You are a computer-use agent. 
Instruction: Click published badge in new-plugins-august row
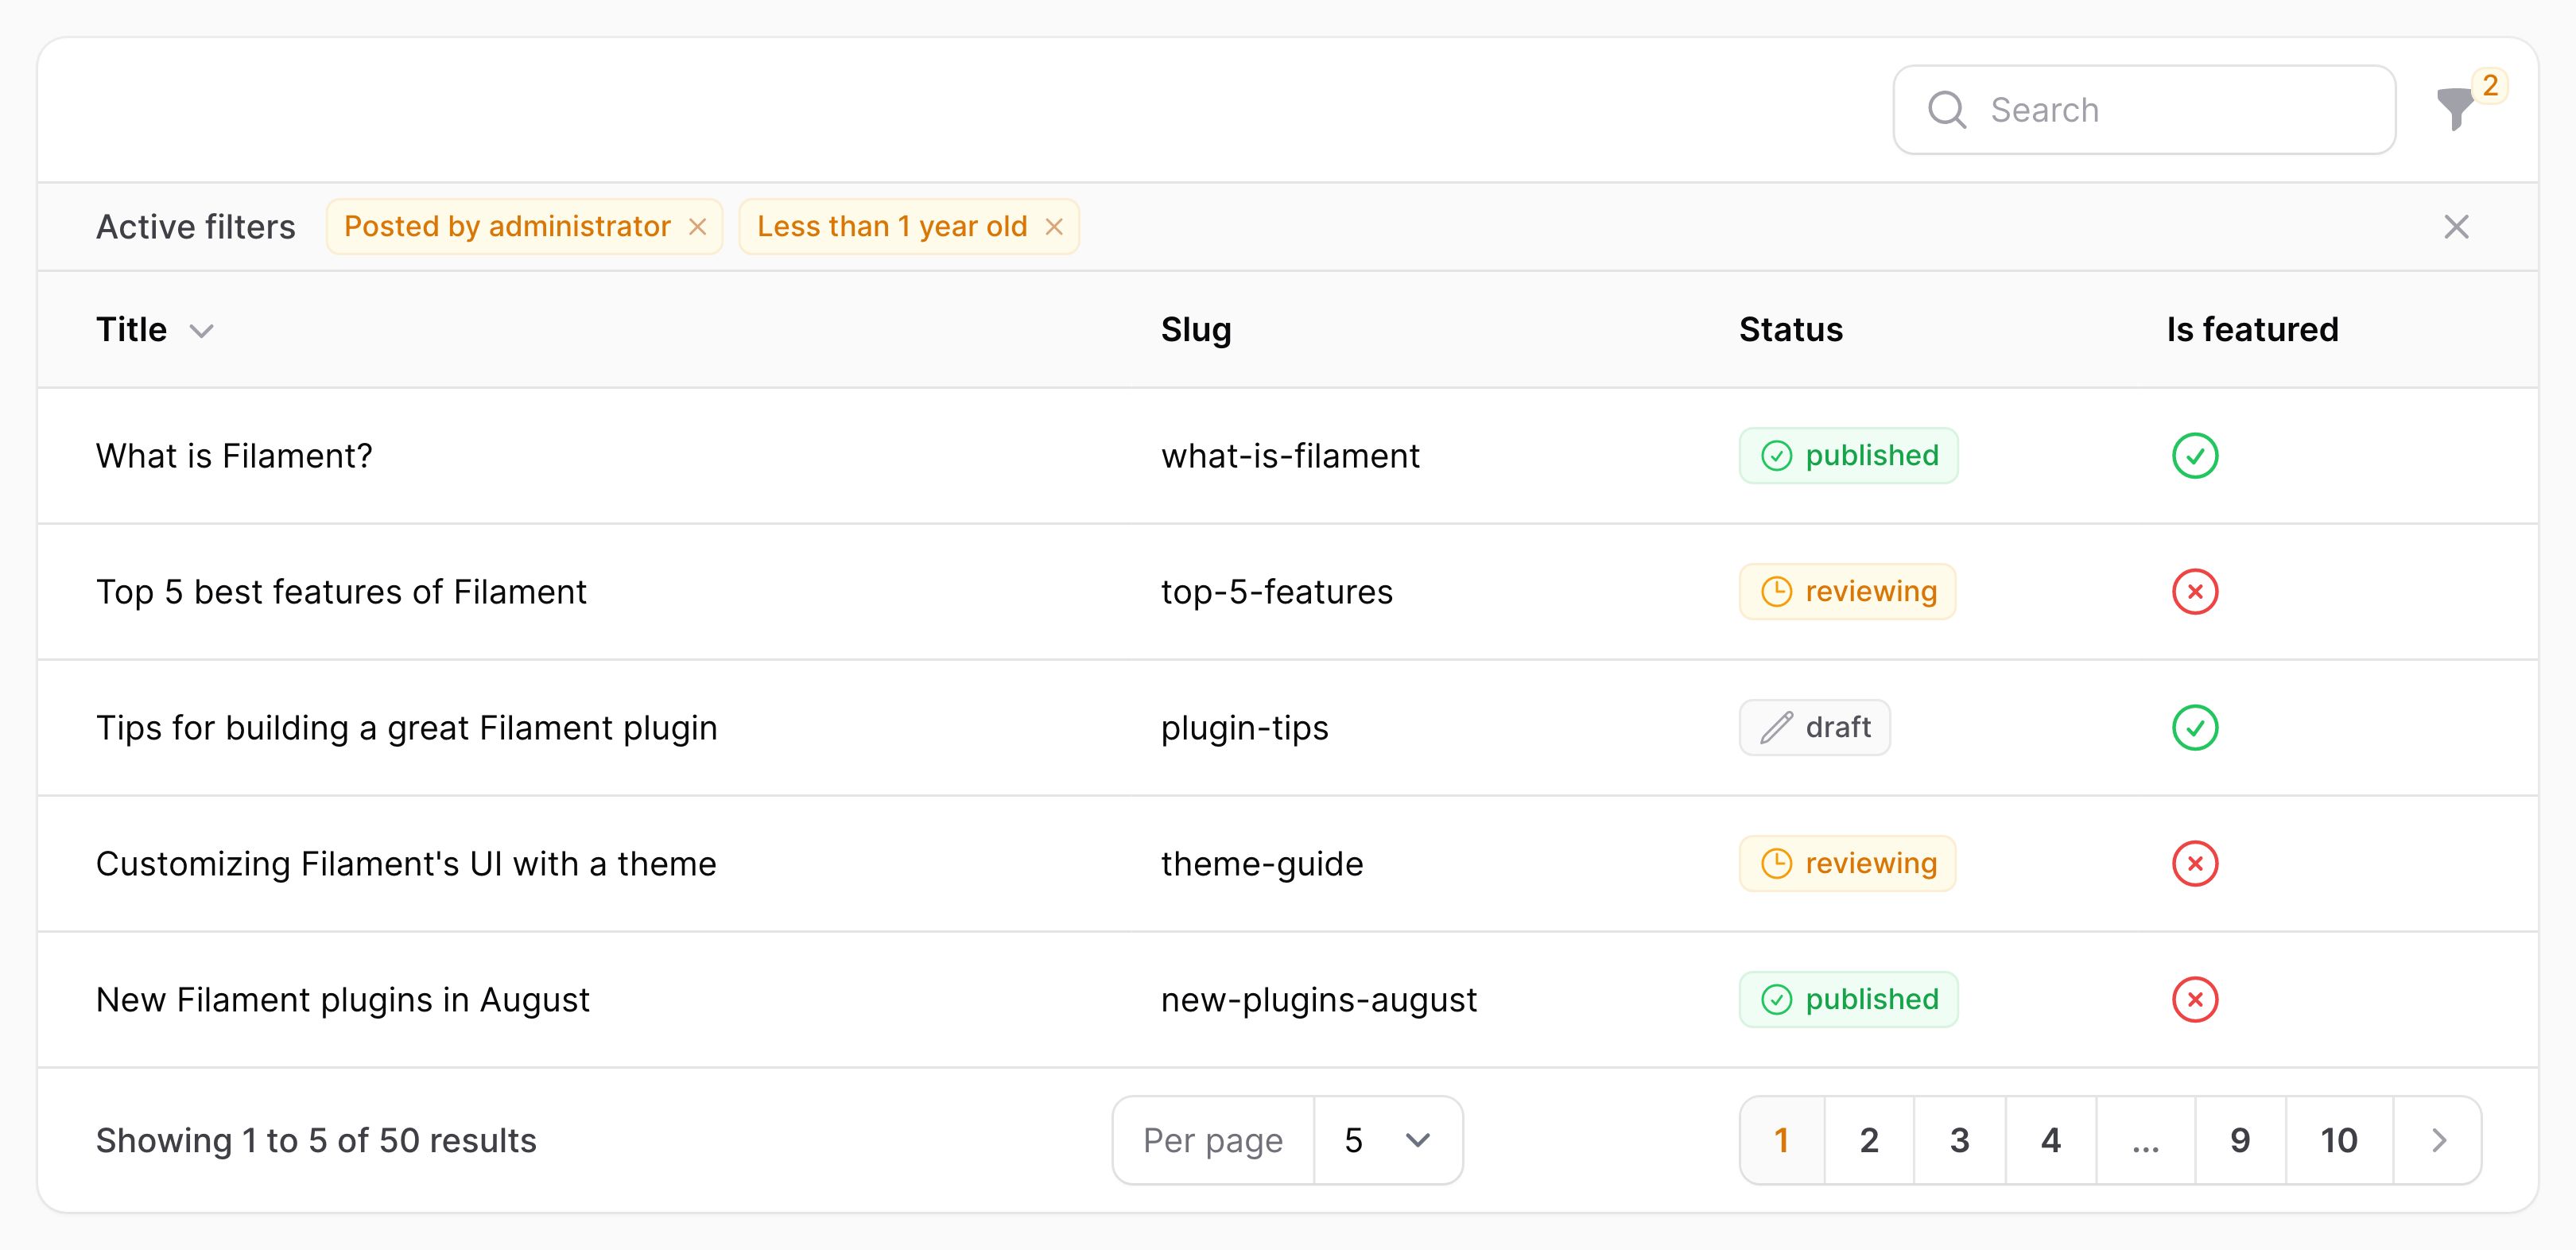[1848, 1000]
